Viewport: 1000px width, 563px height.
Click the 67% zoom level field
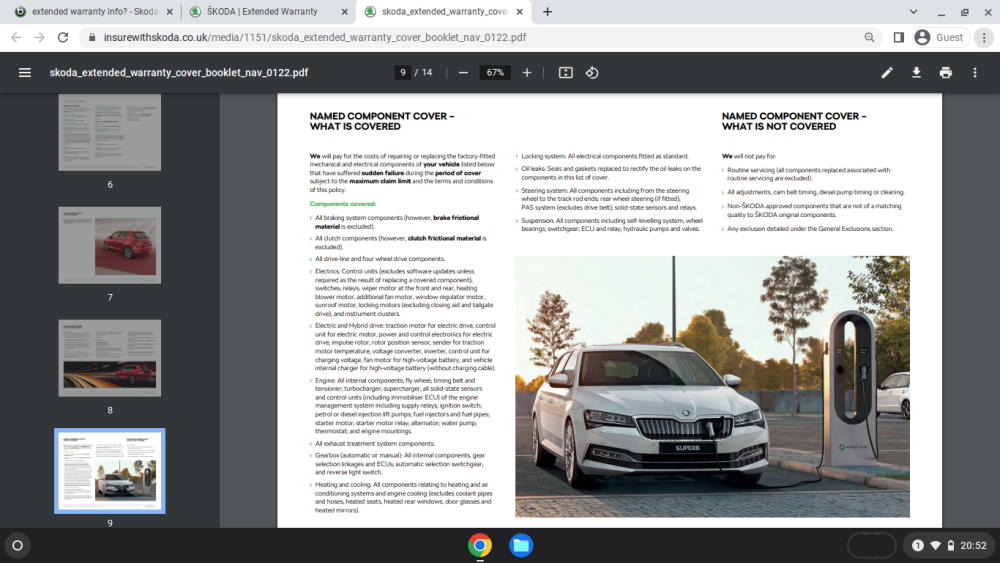[x=495, y=73]
